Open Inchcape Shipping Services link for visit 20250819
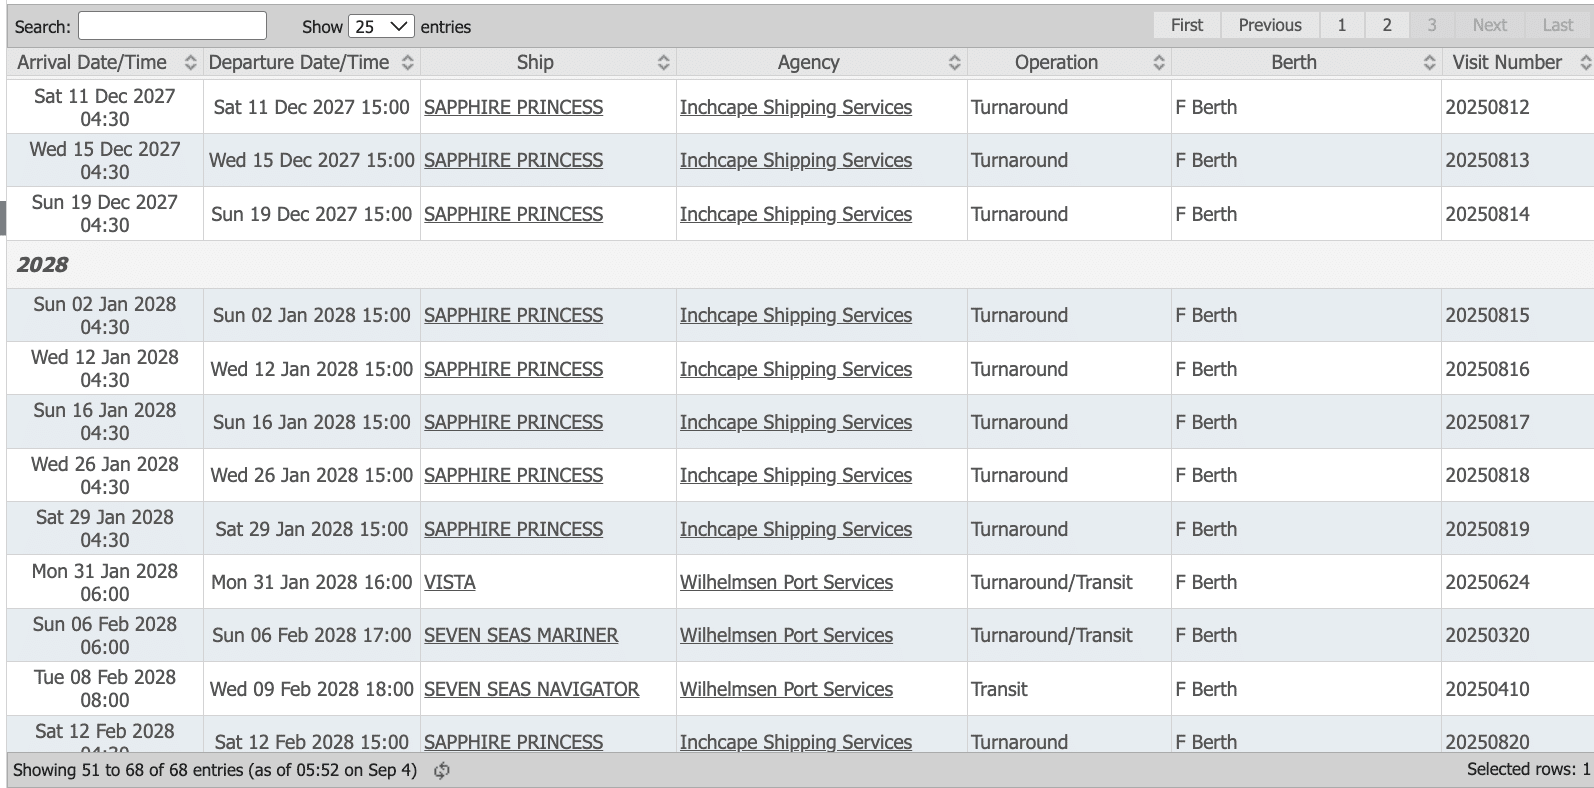This screenshot has width=1594, height=788. coord(796,529)
